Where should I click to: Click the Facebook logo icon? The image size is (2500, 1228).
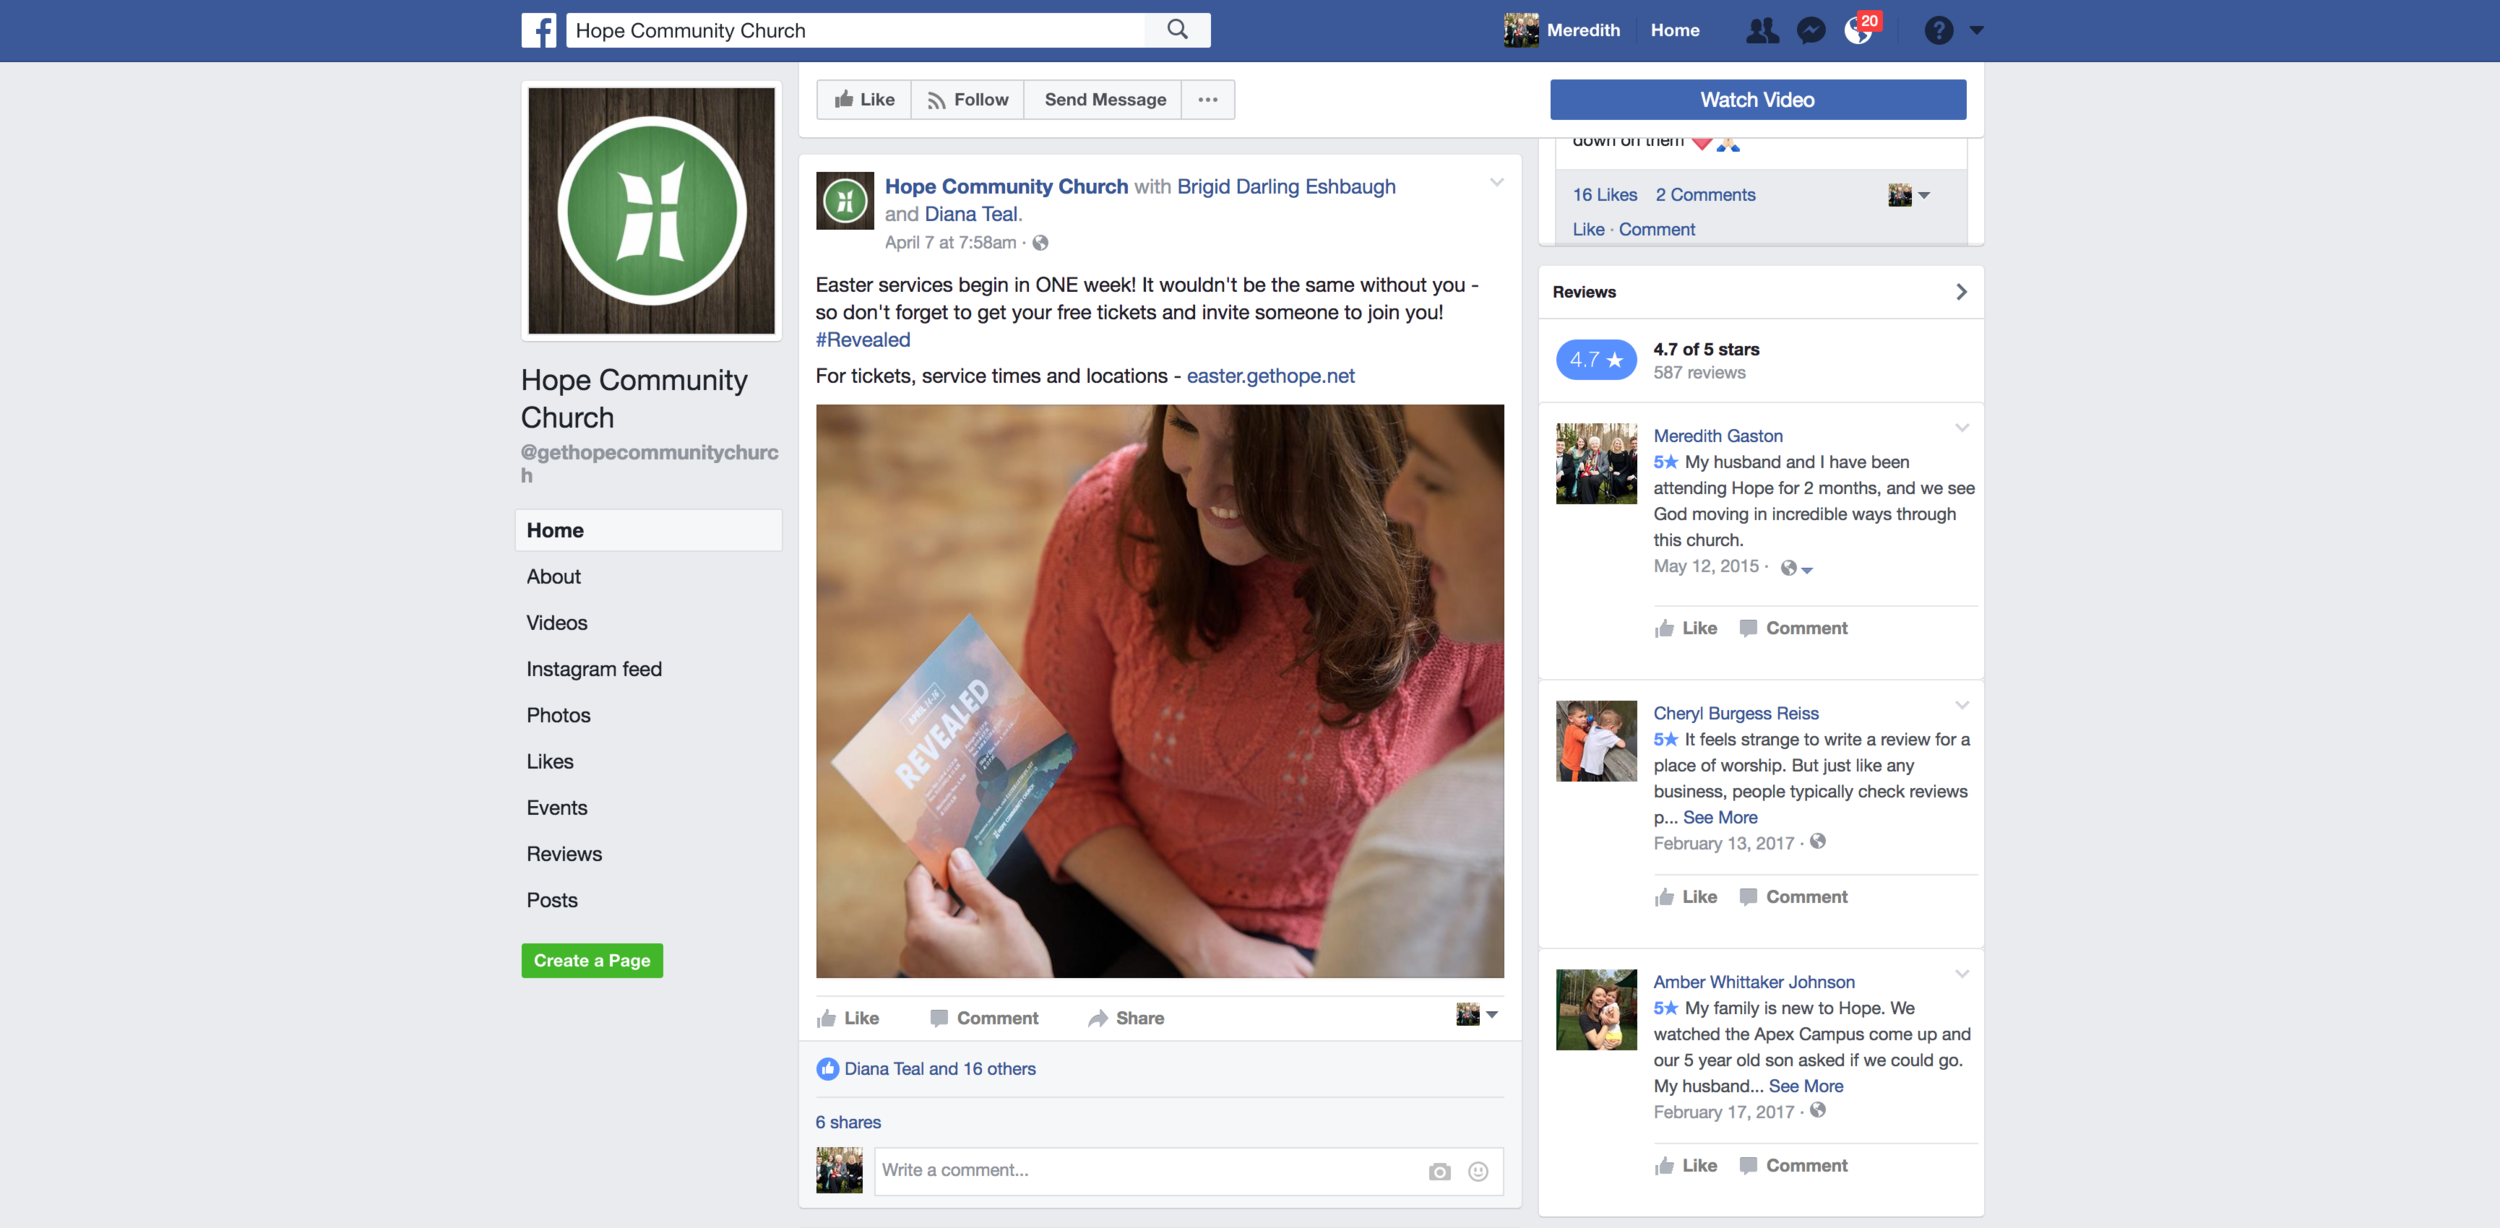pos(538,30)
